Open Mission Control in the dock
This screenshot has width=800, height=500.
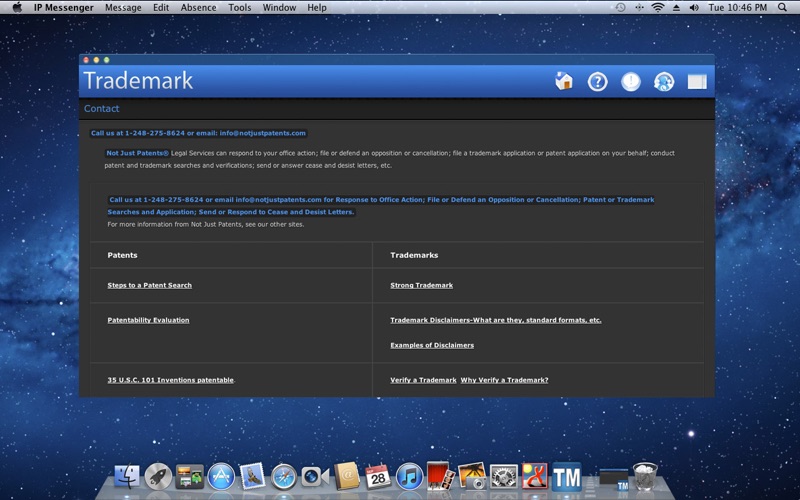click(190, 477)
